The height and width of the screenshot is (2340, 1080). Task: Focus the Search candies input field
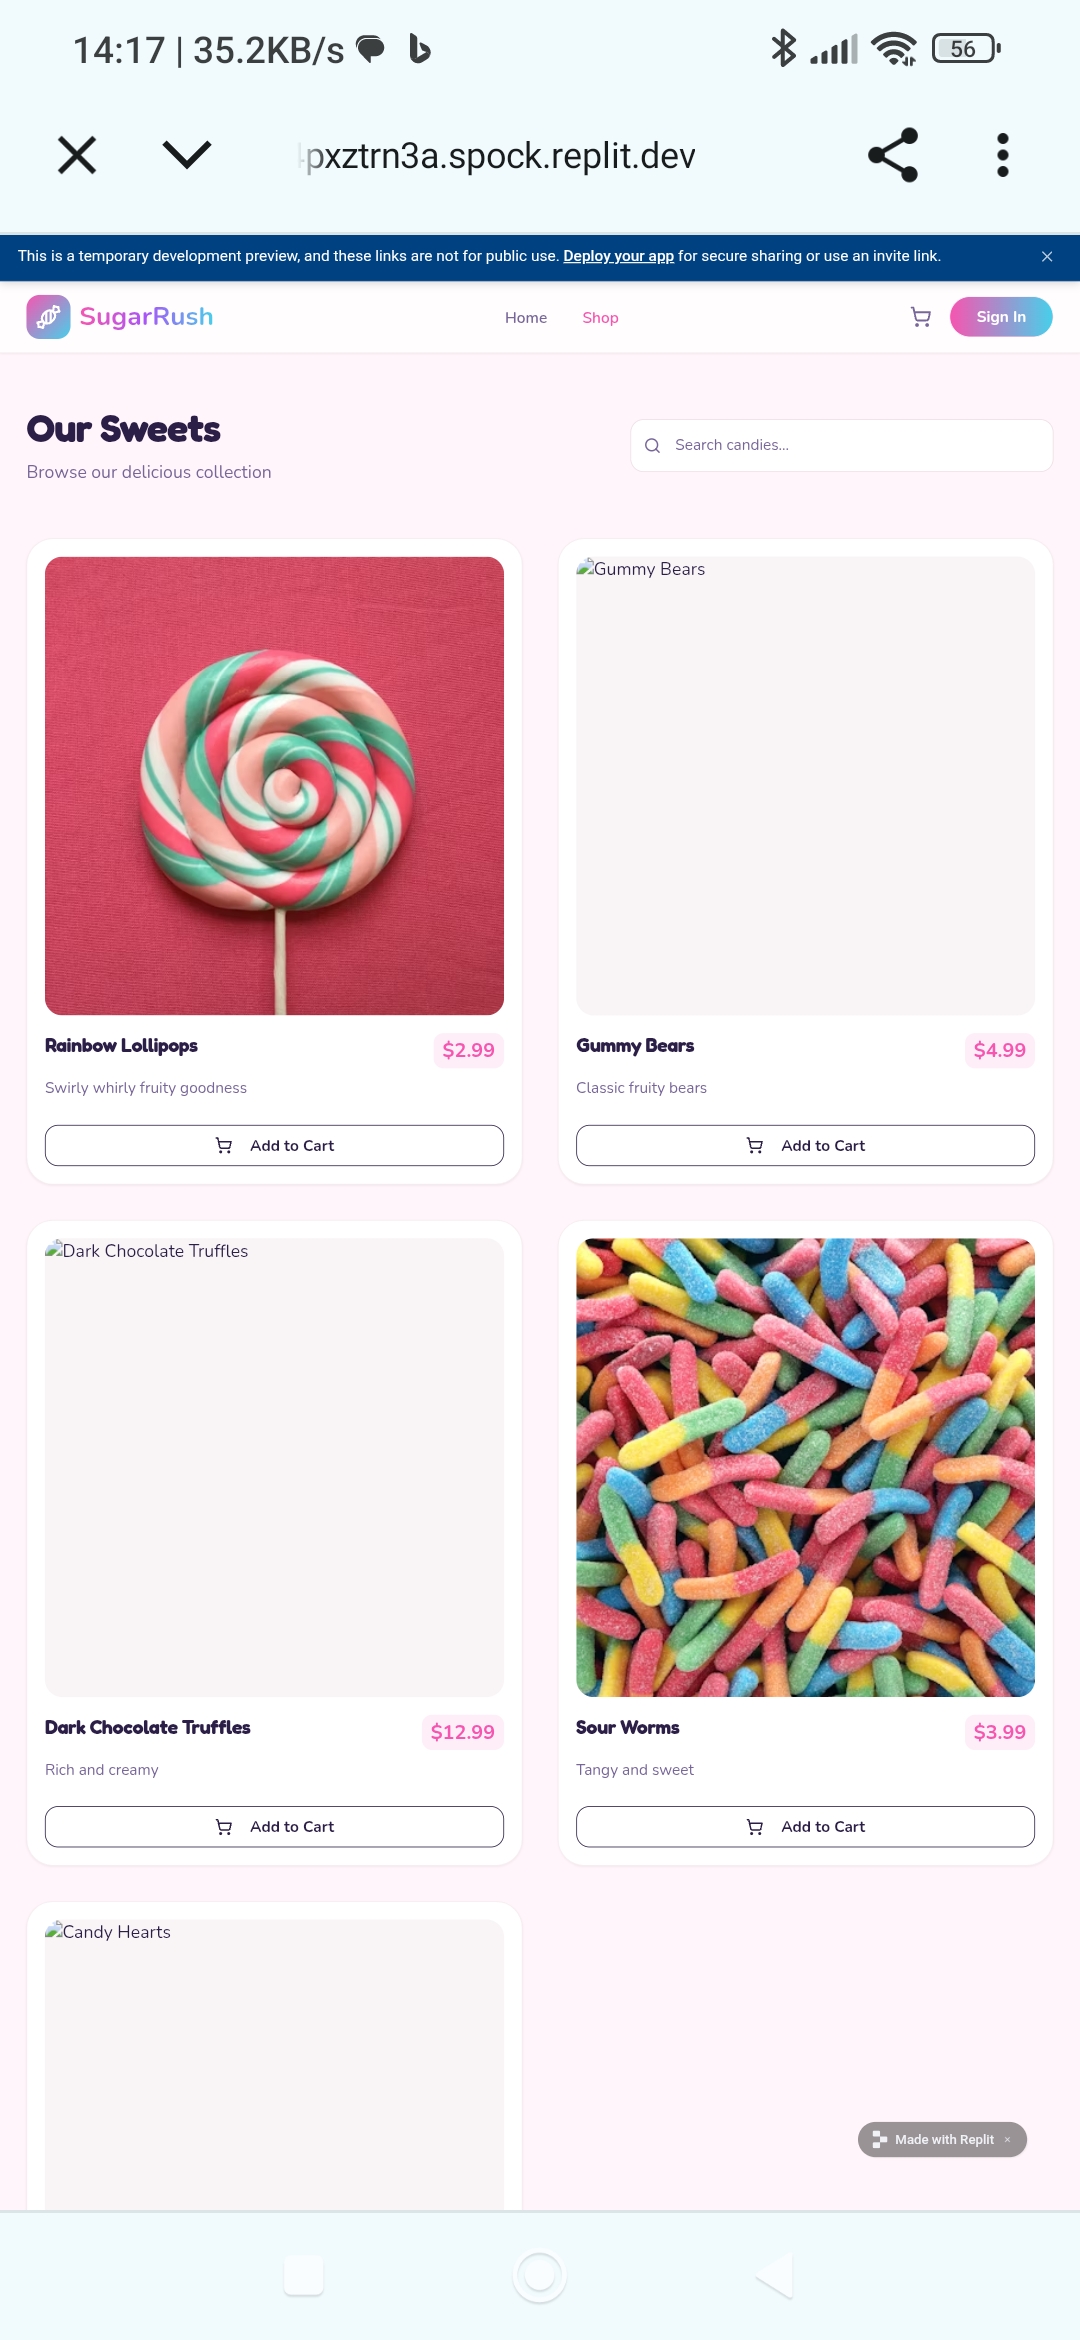[x=841, y=445]
